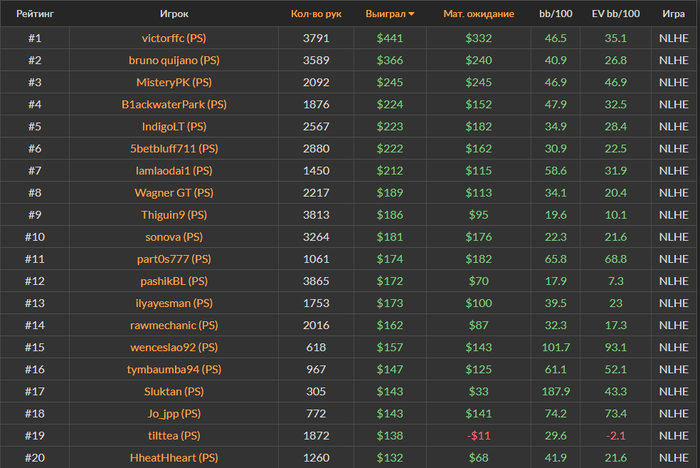Open IndigoLT (PS) player profile
The width and height of the screenshot is (700, 468).
pyautogui.click(x=174, y=126)
